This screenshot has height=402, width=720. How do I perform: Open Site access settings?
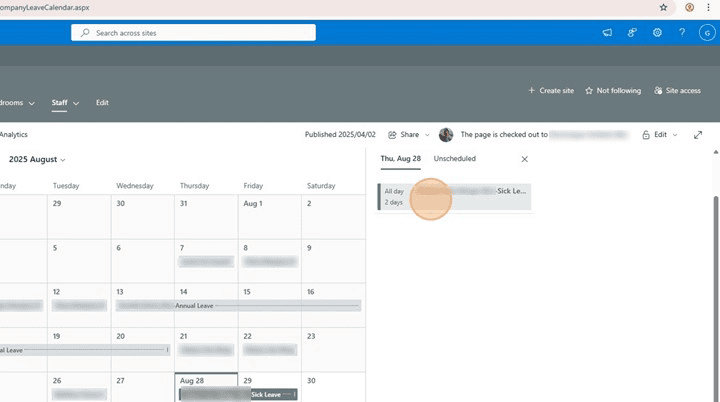(x=677, y=90)
